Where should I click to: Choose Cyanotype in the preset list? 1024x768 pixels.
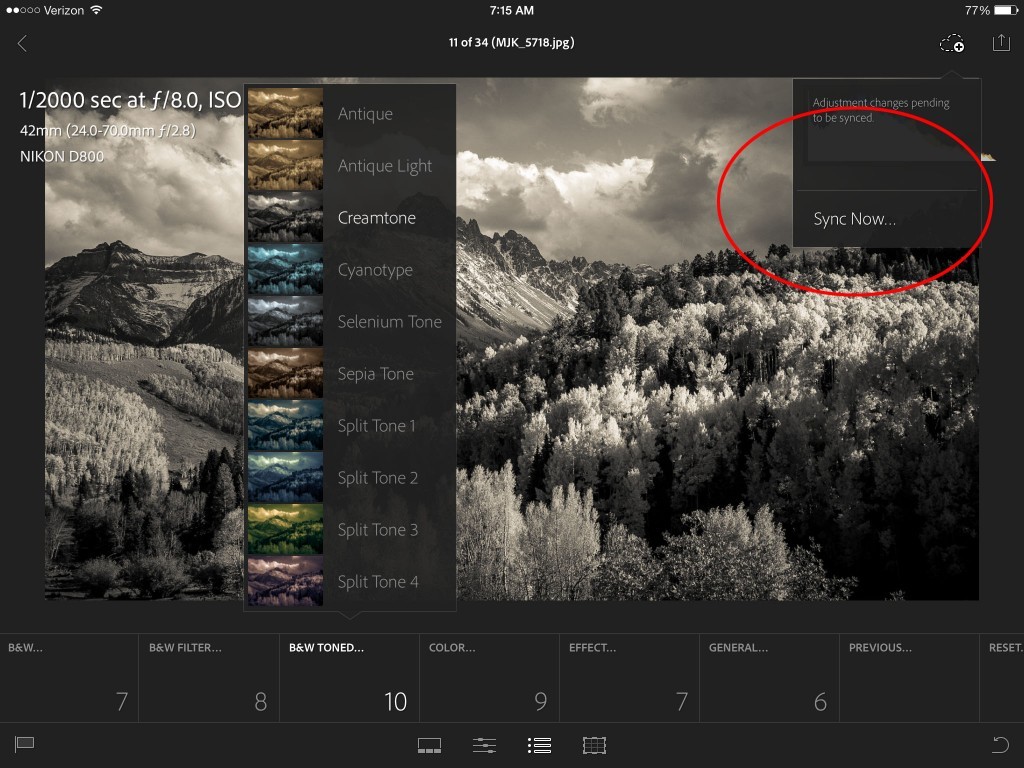375,270
